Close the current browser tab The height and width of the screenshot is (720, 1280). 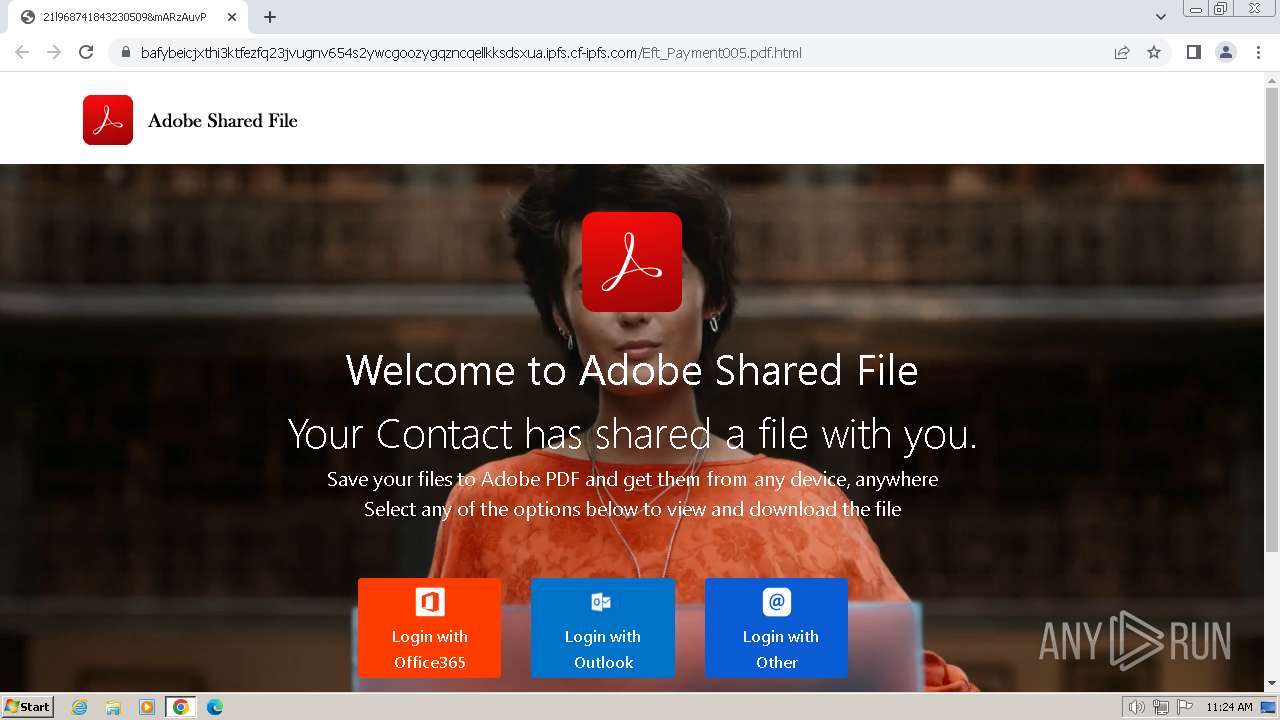[232, 17]
